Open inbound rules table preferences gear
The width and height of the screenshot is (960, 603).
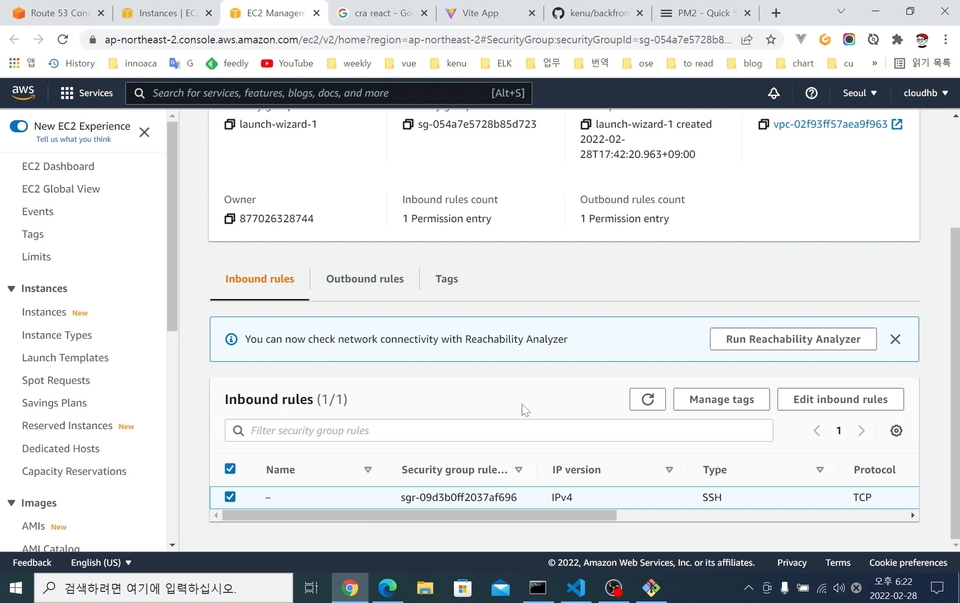pyautogui.click(x=896, y=431)
